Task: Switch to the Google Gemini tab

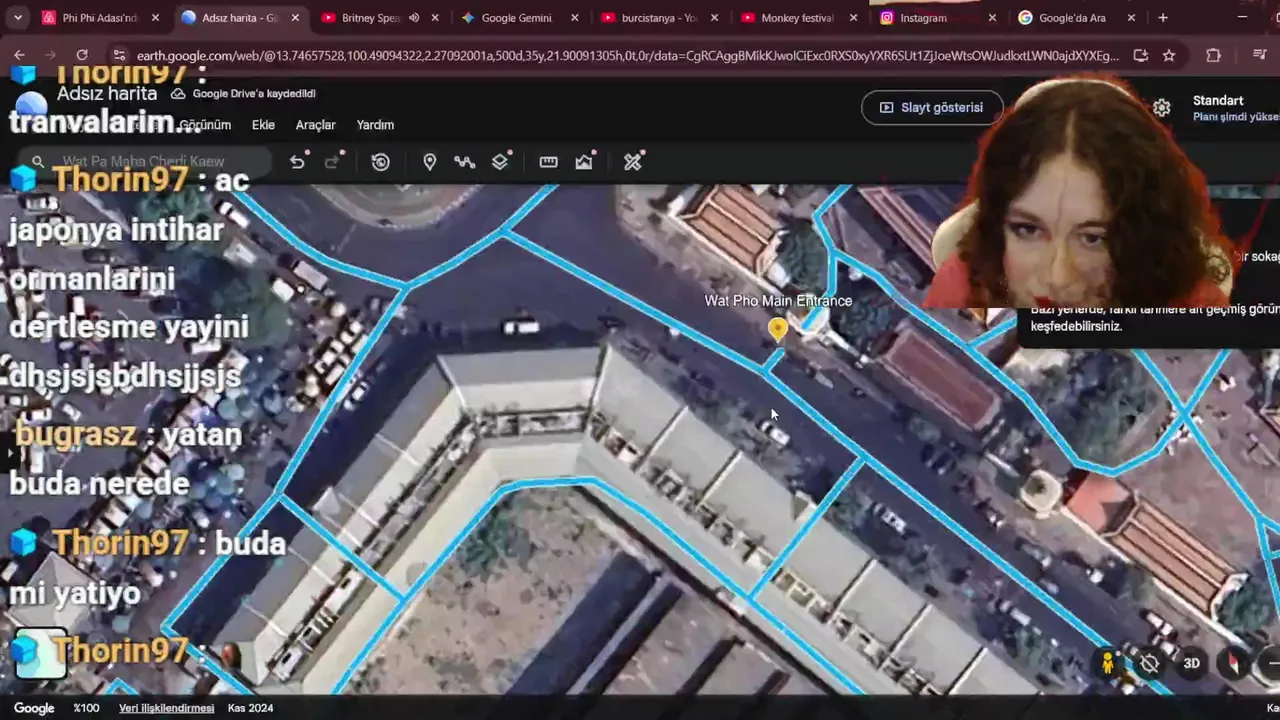Action: coord(519,18)
